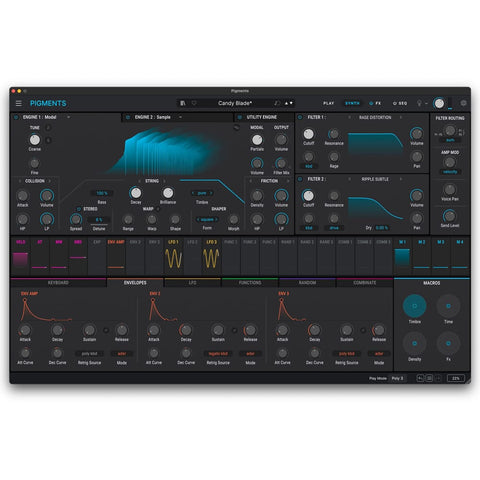Select previous Collision type arrow
The width and height of the screenshot is (480, 480).
tap(20, 181)
